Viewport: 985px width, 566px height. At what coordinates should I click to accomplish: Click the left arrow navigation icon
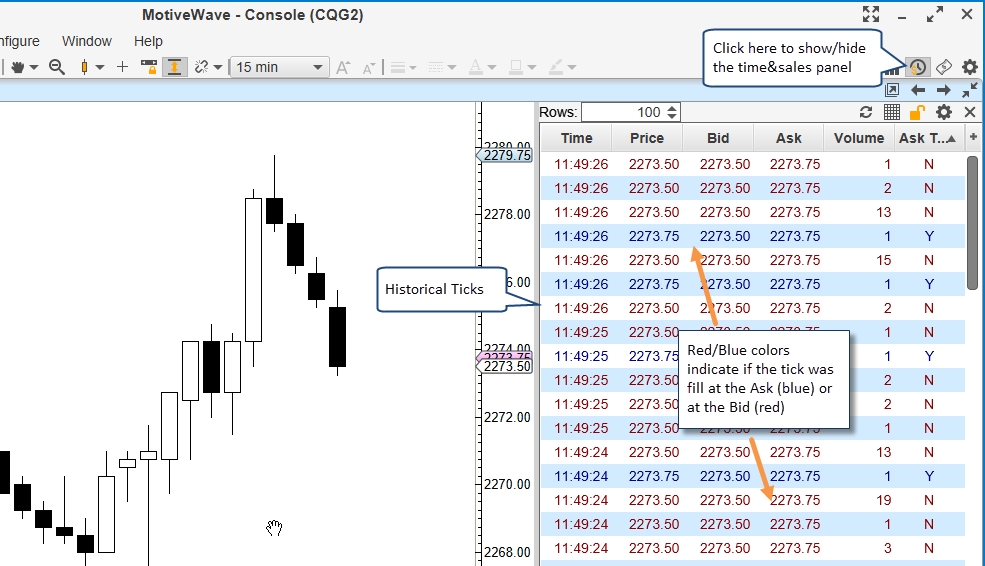(x=918, y=90)
